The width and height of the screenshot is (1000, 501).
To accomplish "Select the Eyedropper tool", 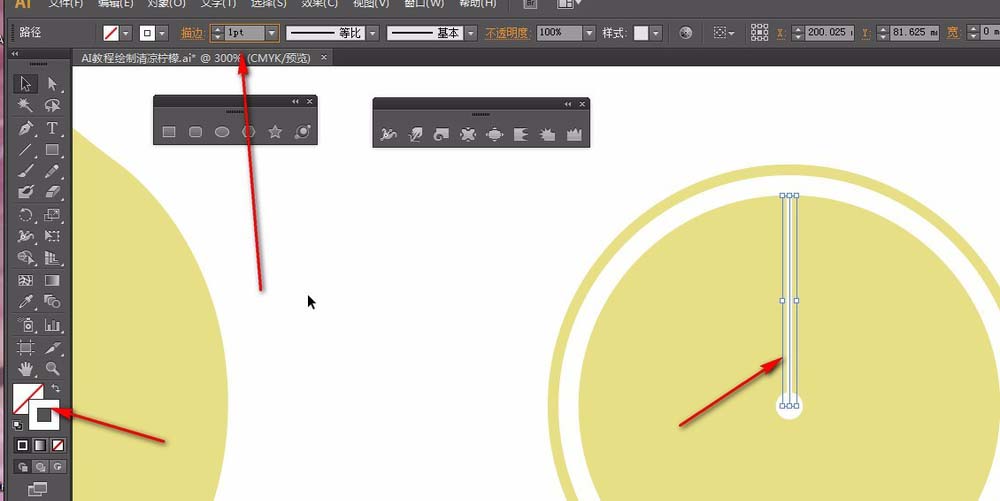I will click(x=26, y=301).
